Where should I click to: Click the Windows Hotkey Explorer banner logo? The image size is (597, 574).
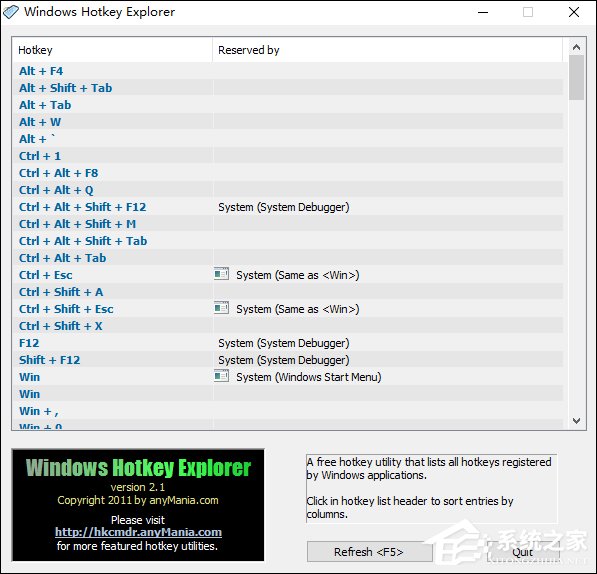pos(138,505)
